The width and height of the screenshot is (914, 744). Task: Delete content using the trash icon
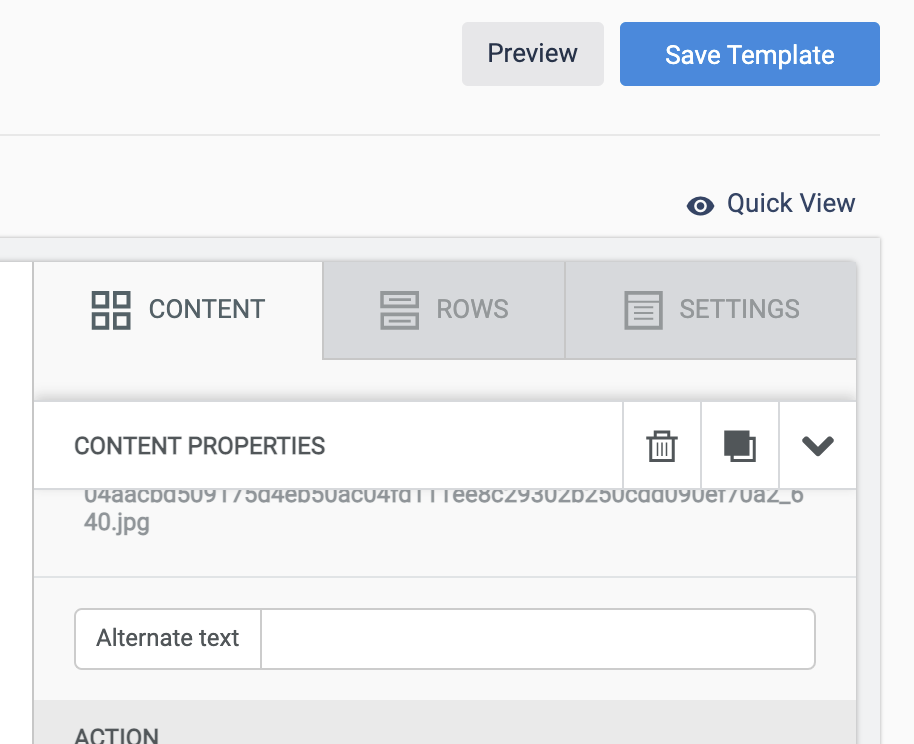coord(662,446)
